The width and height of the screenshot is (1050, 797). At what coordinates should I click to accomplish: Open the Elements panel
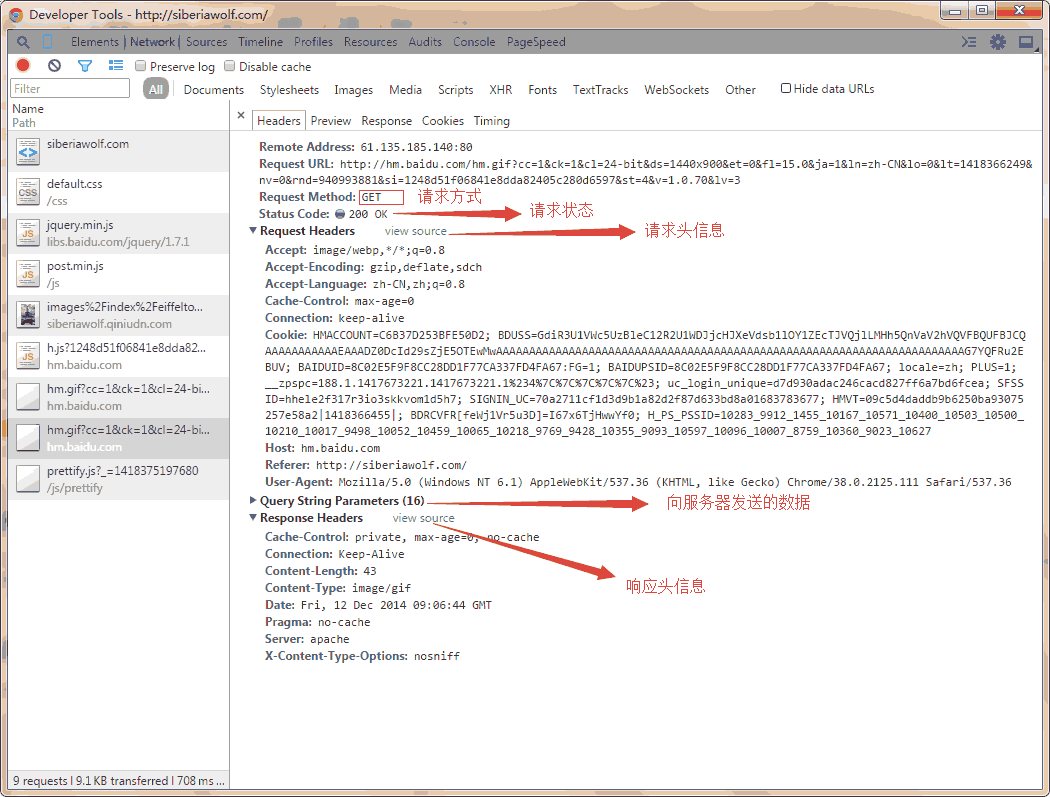94,42
